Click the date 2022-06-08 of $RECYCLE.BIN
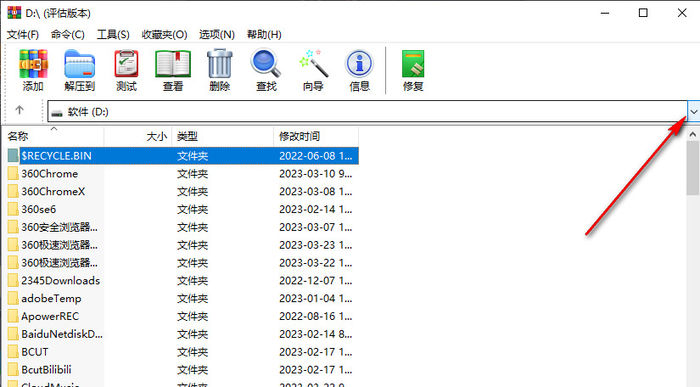700x387 pixels. click(x=316, y=156)
